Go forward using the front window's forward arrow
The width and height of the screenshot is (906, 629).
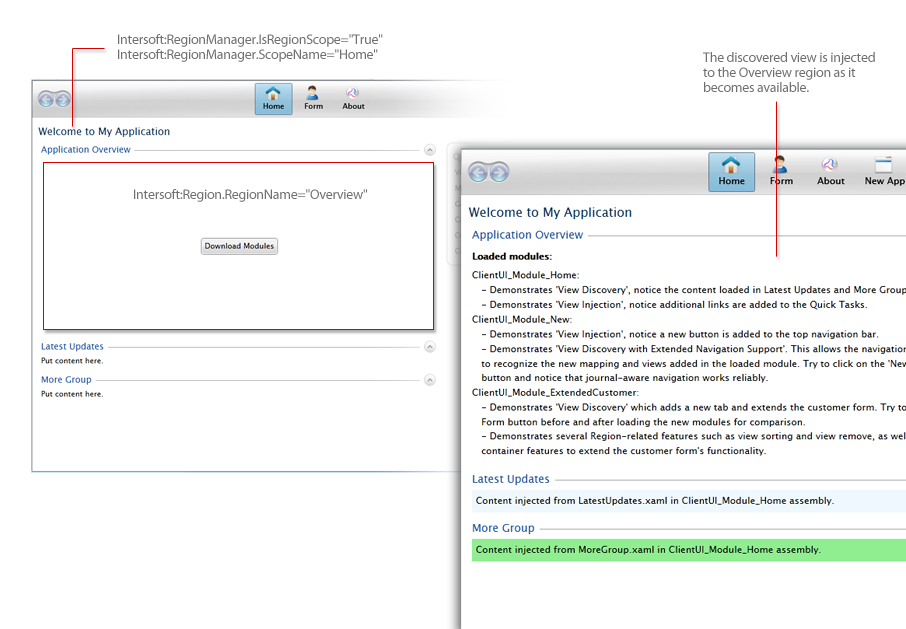coord(499,172)
